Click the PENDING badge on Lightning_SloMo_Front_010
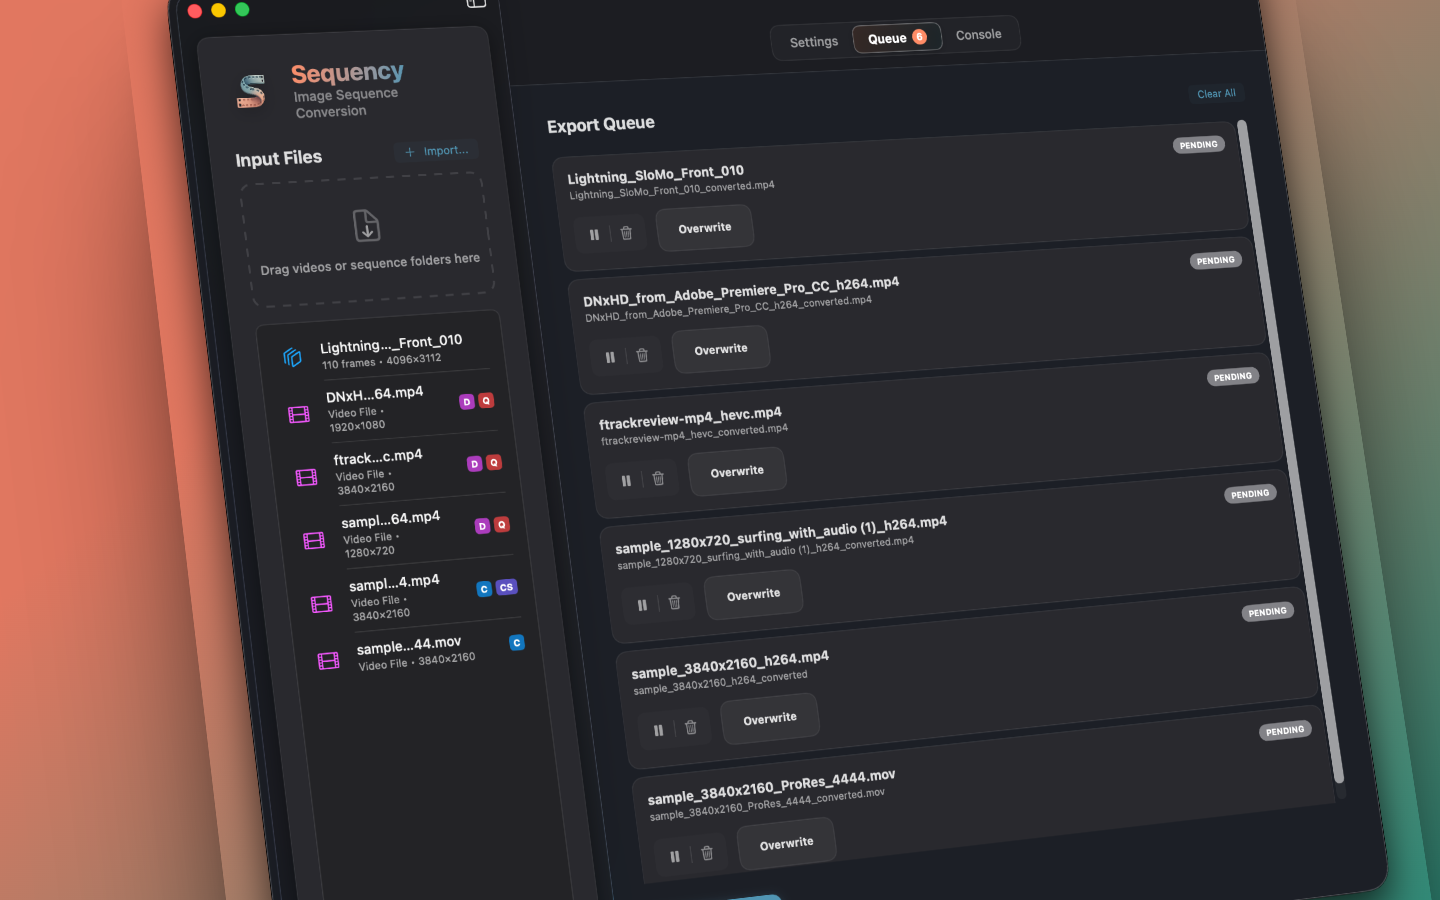 pos(1198,144)
